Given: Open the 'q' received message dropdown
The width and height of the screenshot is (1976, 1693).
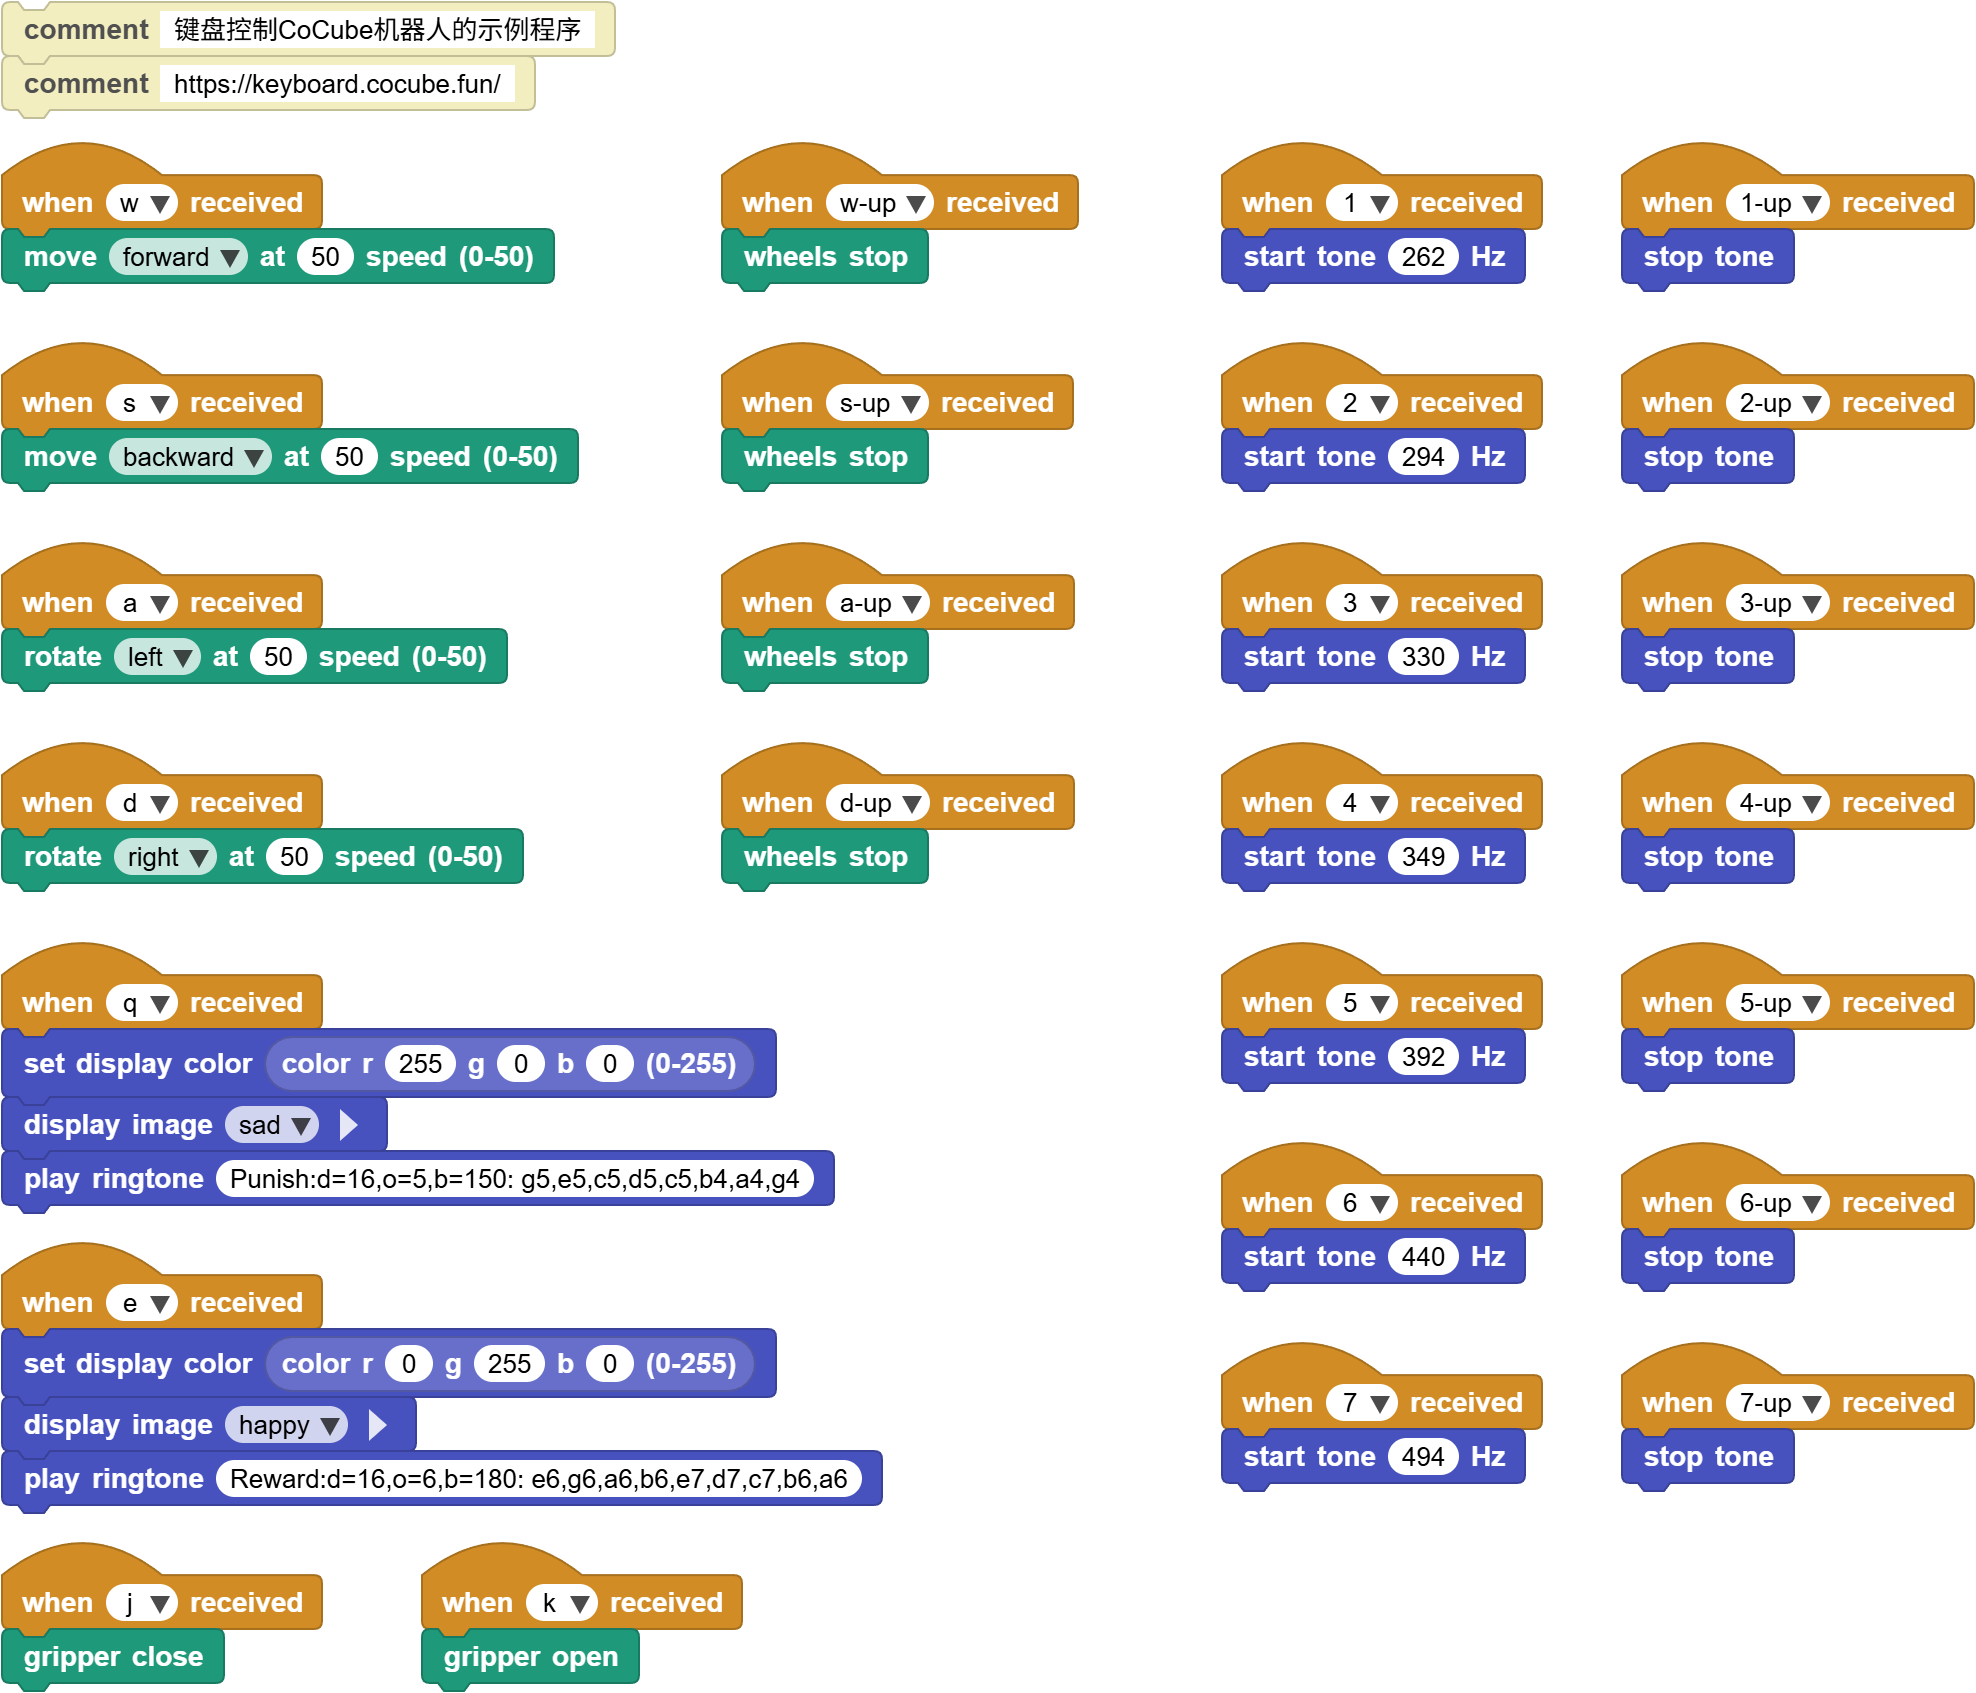Looking at the screenshot, I should click(142, 1003).
